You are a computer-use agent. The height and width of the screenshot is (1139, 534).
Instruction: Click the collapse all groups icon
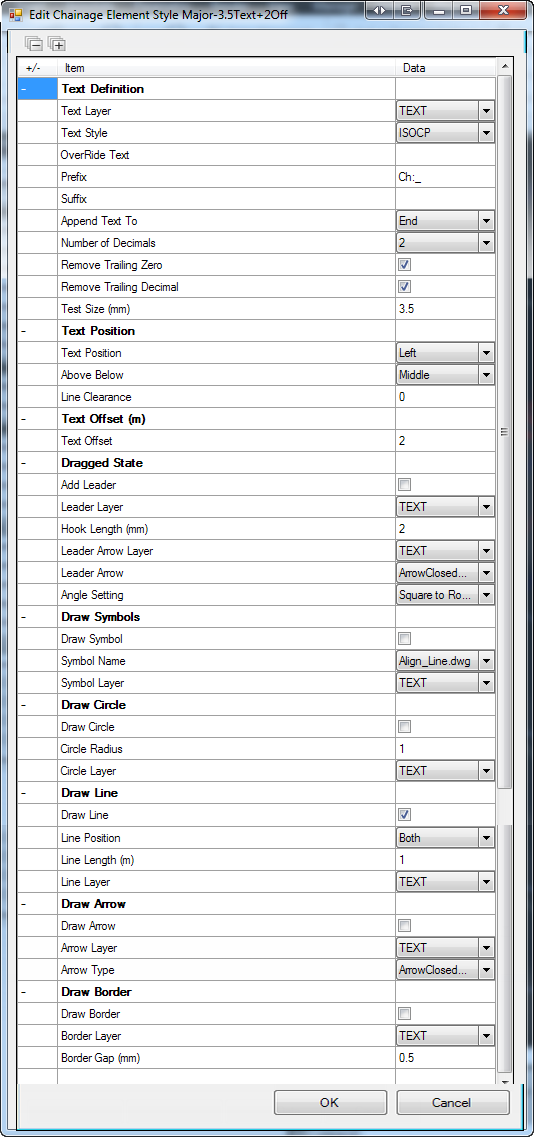33,44
